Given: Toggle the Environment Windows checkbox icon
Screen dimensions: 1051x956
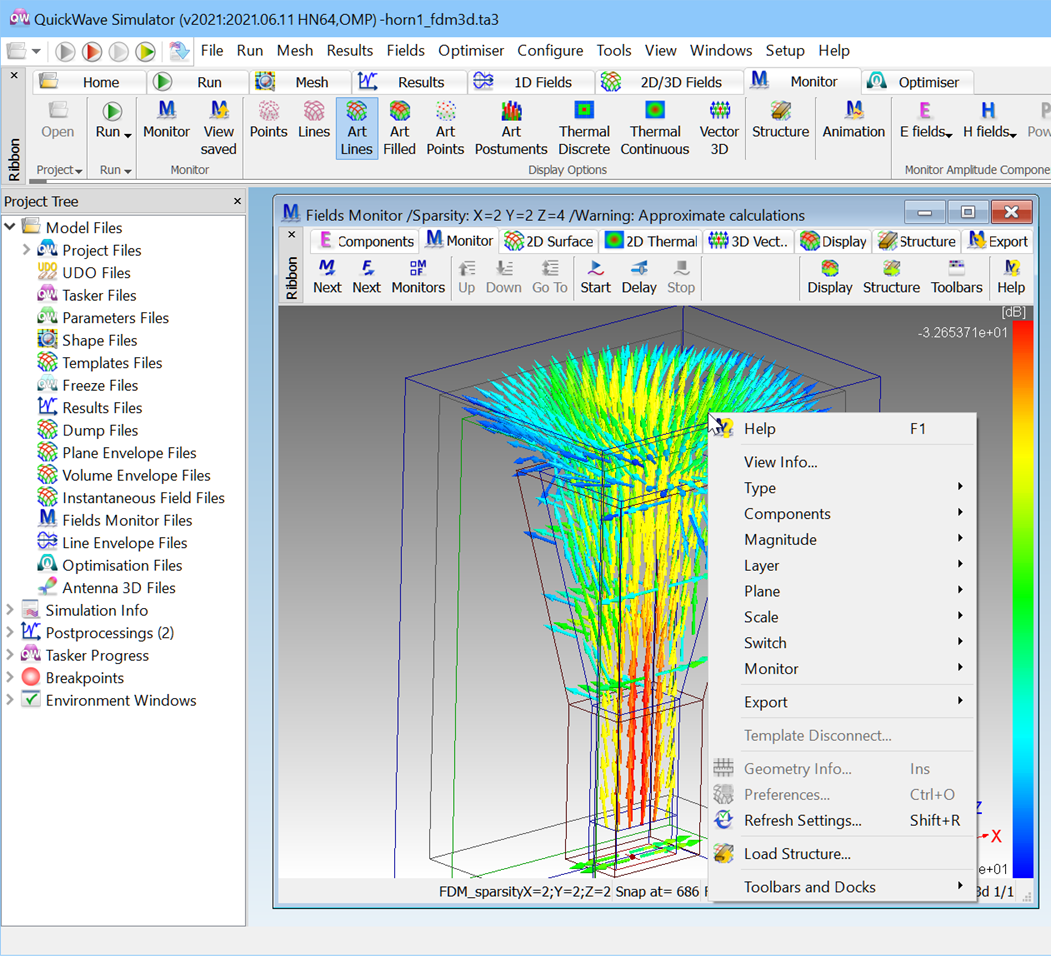Looking at the screenshot, I should (x=31, y=699).
